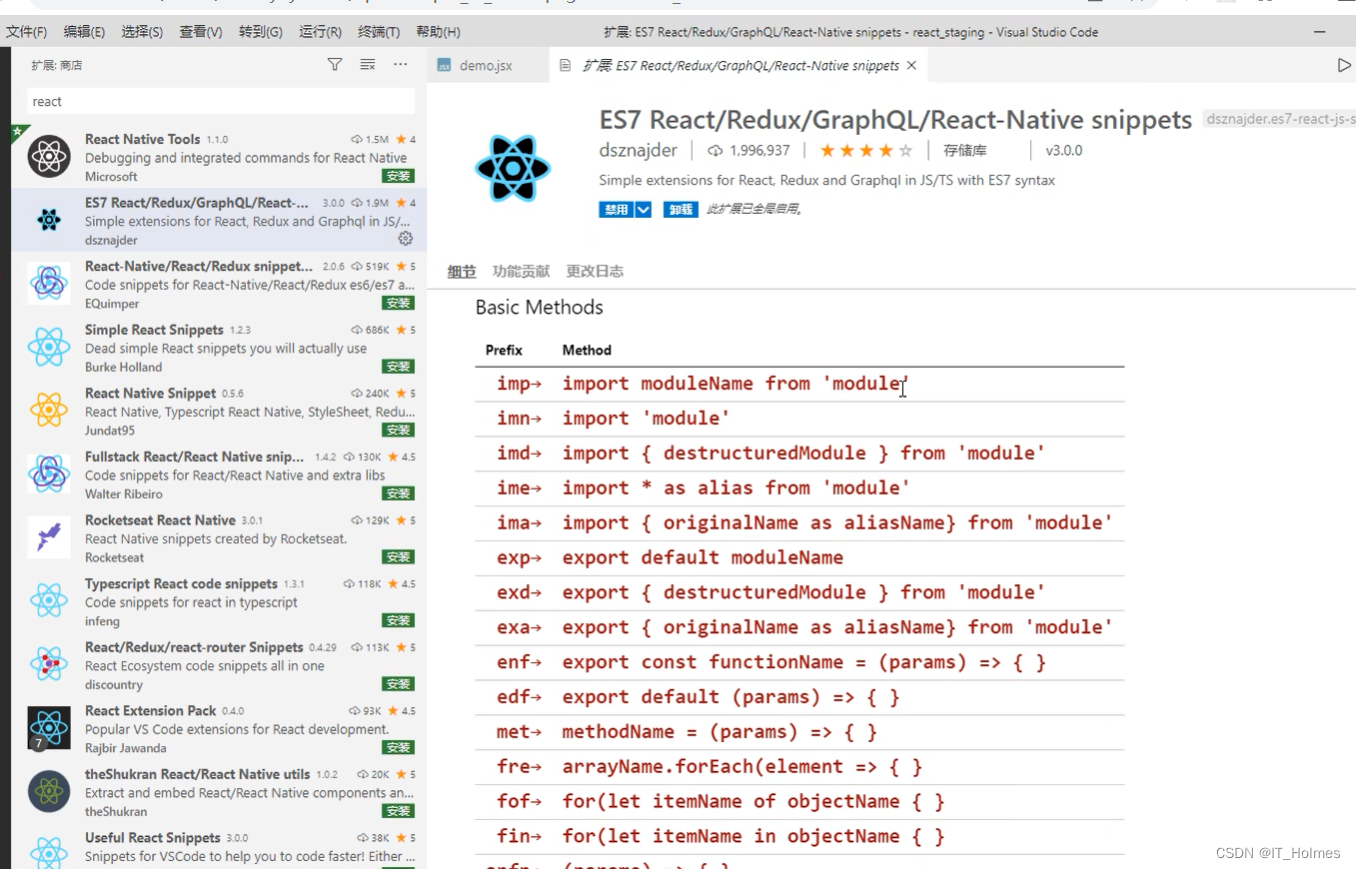Open the dsznajder publisher link

pyautogui.click(x=638, y=150)
